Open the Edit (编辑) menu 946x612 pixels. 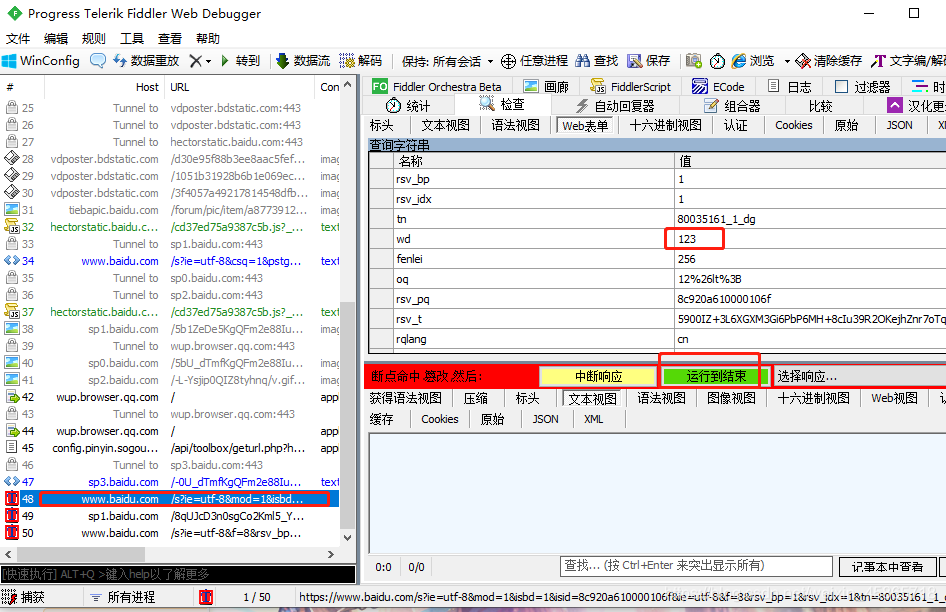pos(56,39)
